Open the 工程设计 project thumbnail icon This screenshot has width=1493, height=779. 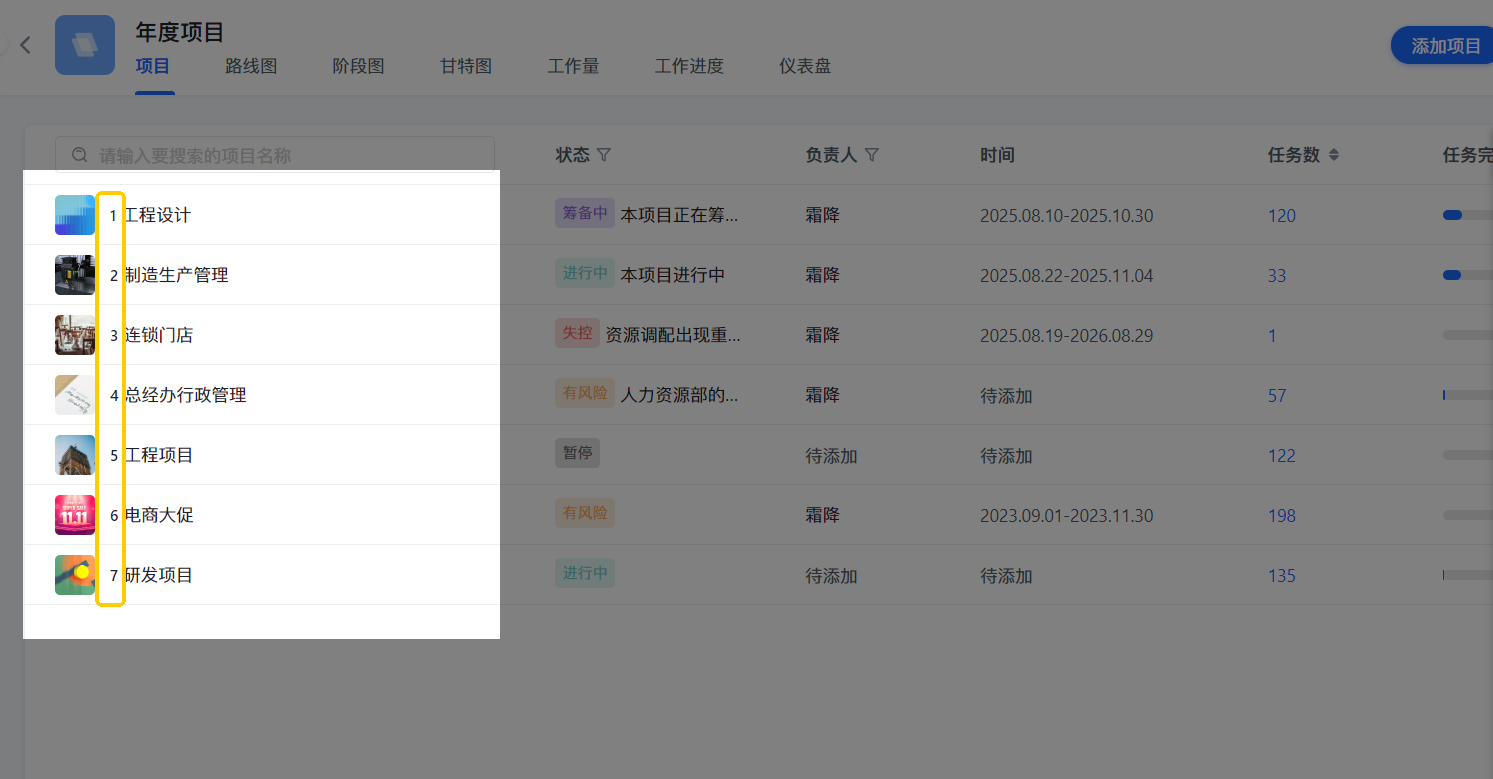75,215
